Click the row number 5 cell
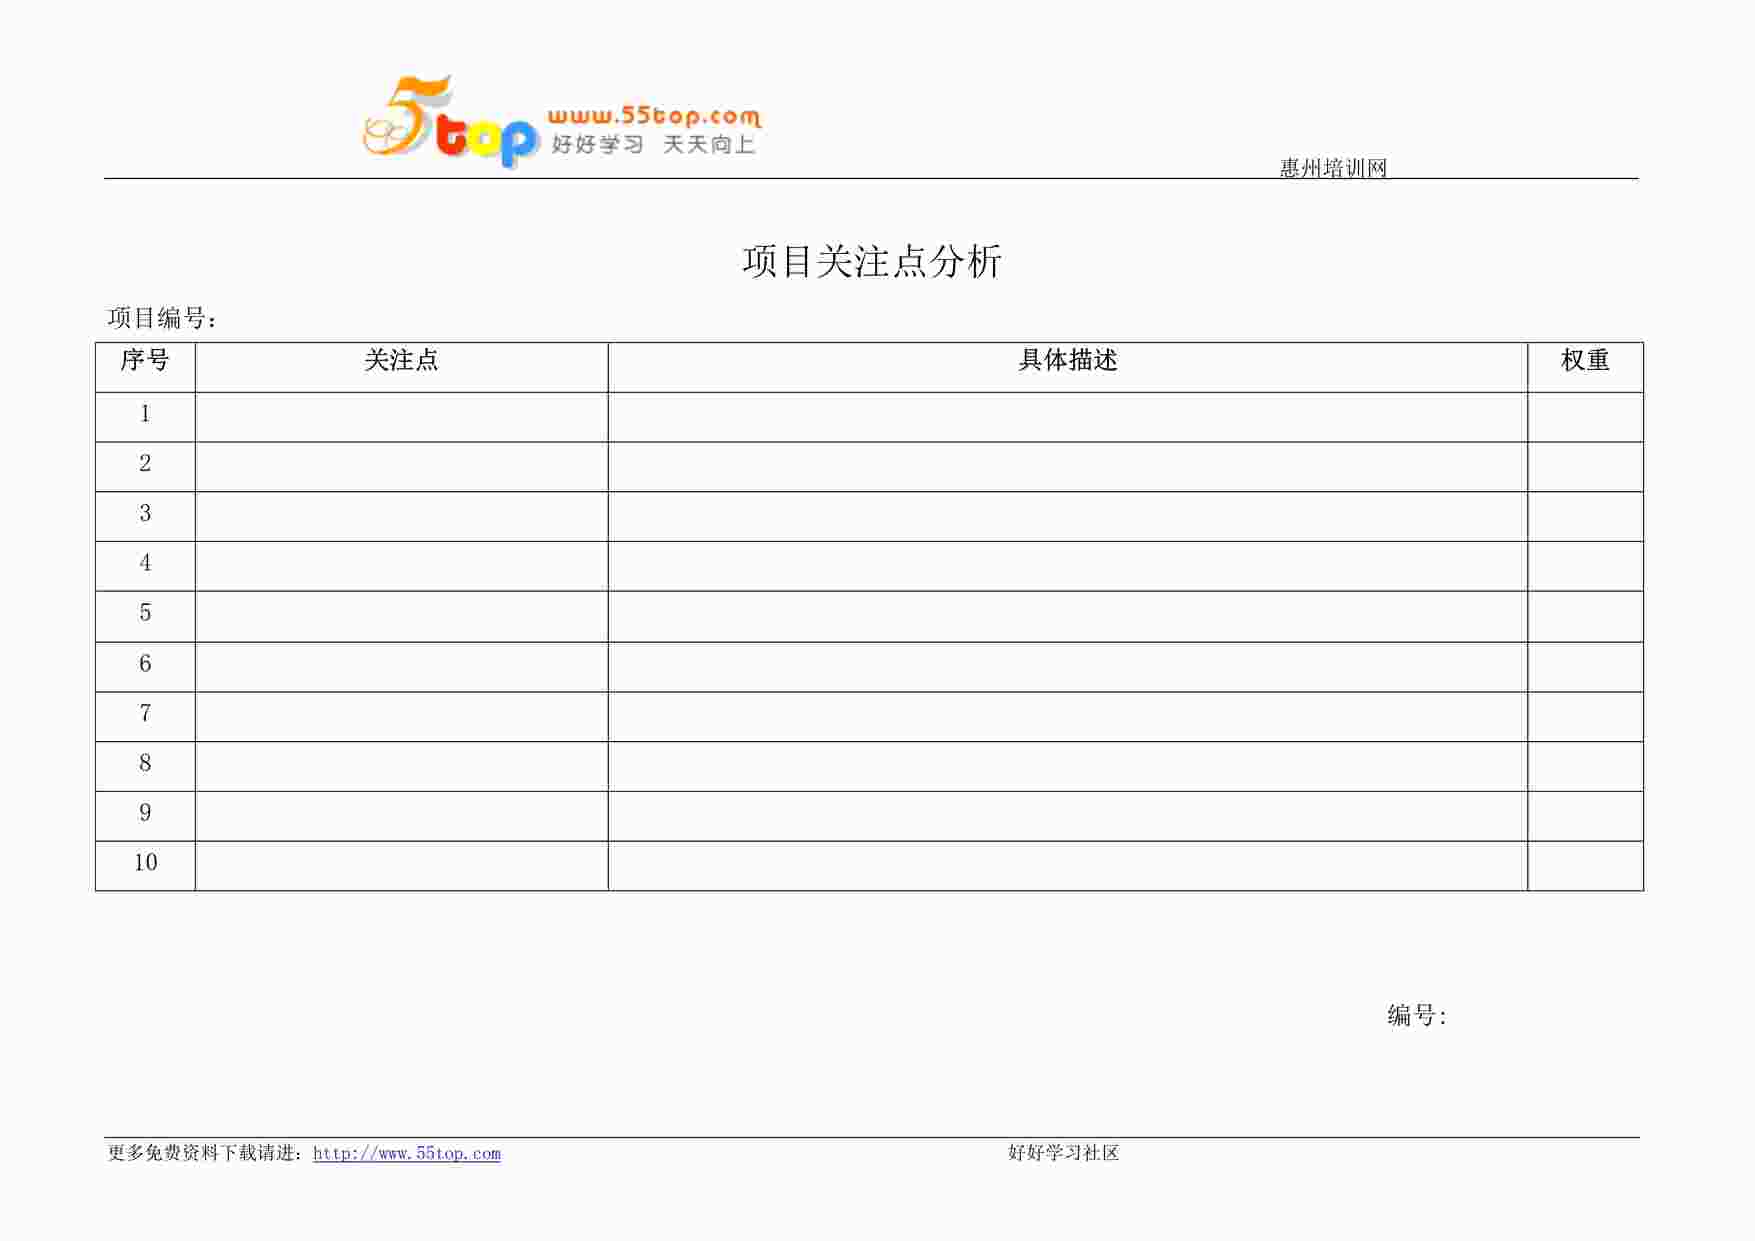 pyautogui.click(x=145, y=617)
